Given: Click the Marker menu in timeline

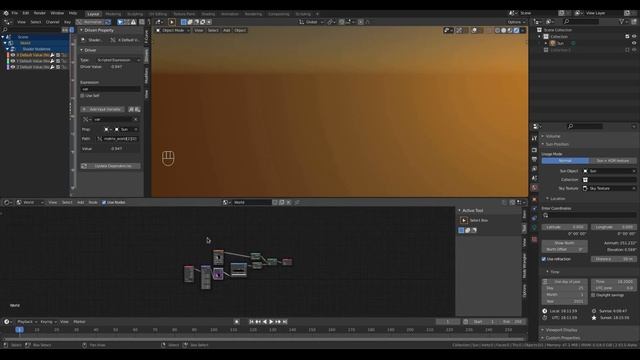Looking at the screenshot, I should (79, 322).
